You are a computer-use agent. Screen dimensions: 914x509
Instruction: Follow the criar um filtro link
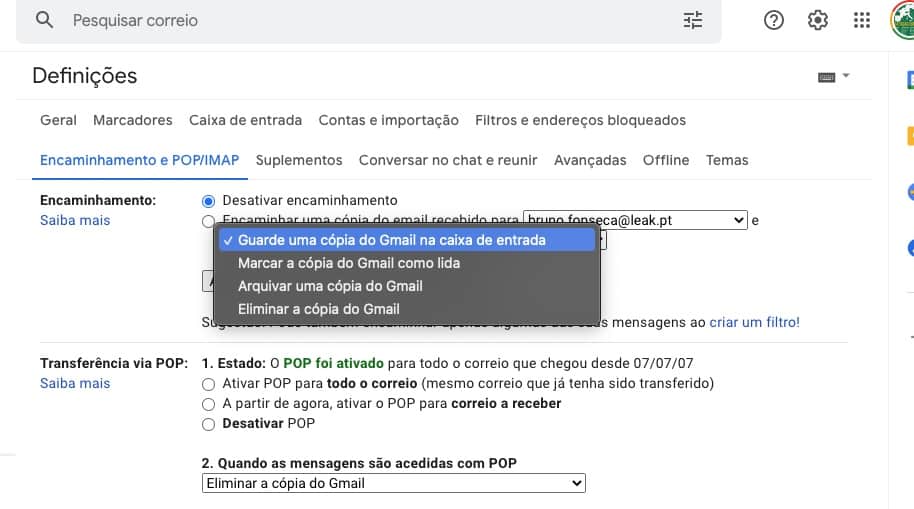coord(754,322)
